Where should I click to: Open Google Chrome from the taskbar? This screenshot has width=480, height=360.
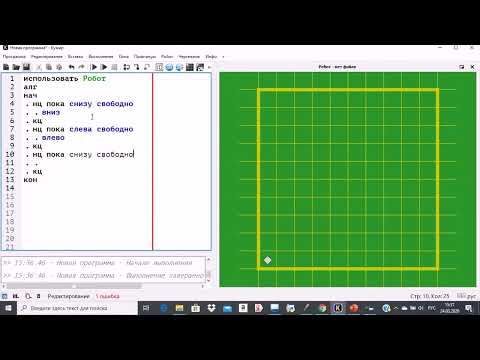tap(322, 308)
